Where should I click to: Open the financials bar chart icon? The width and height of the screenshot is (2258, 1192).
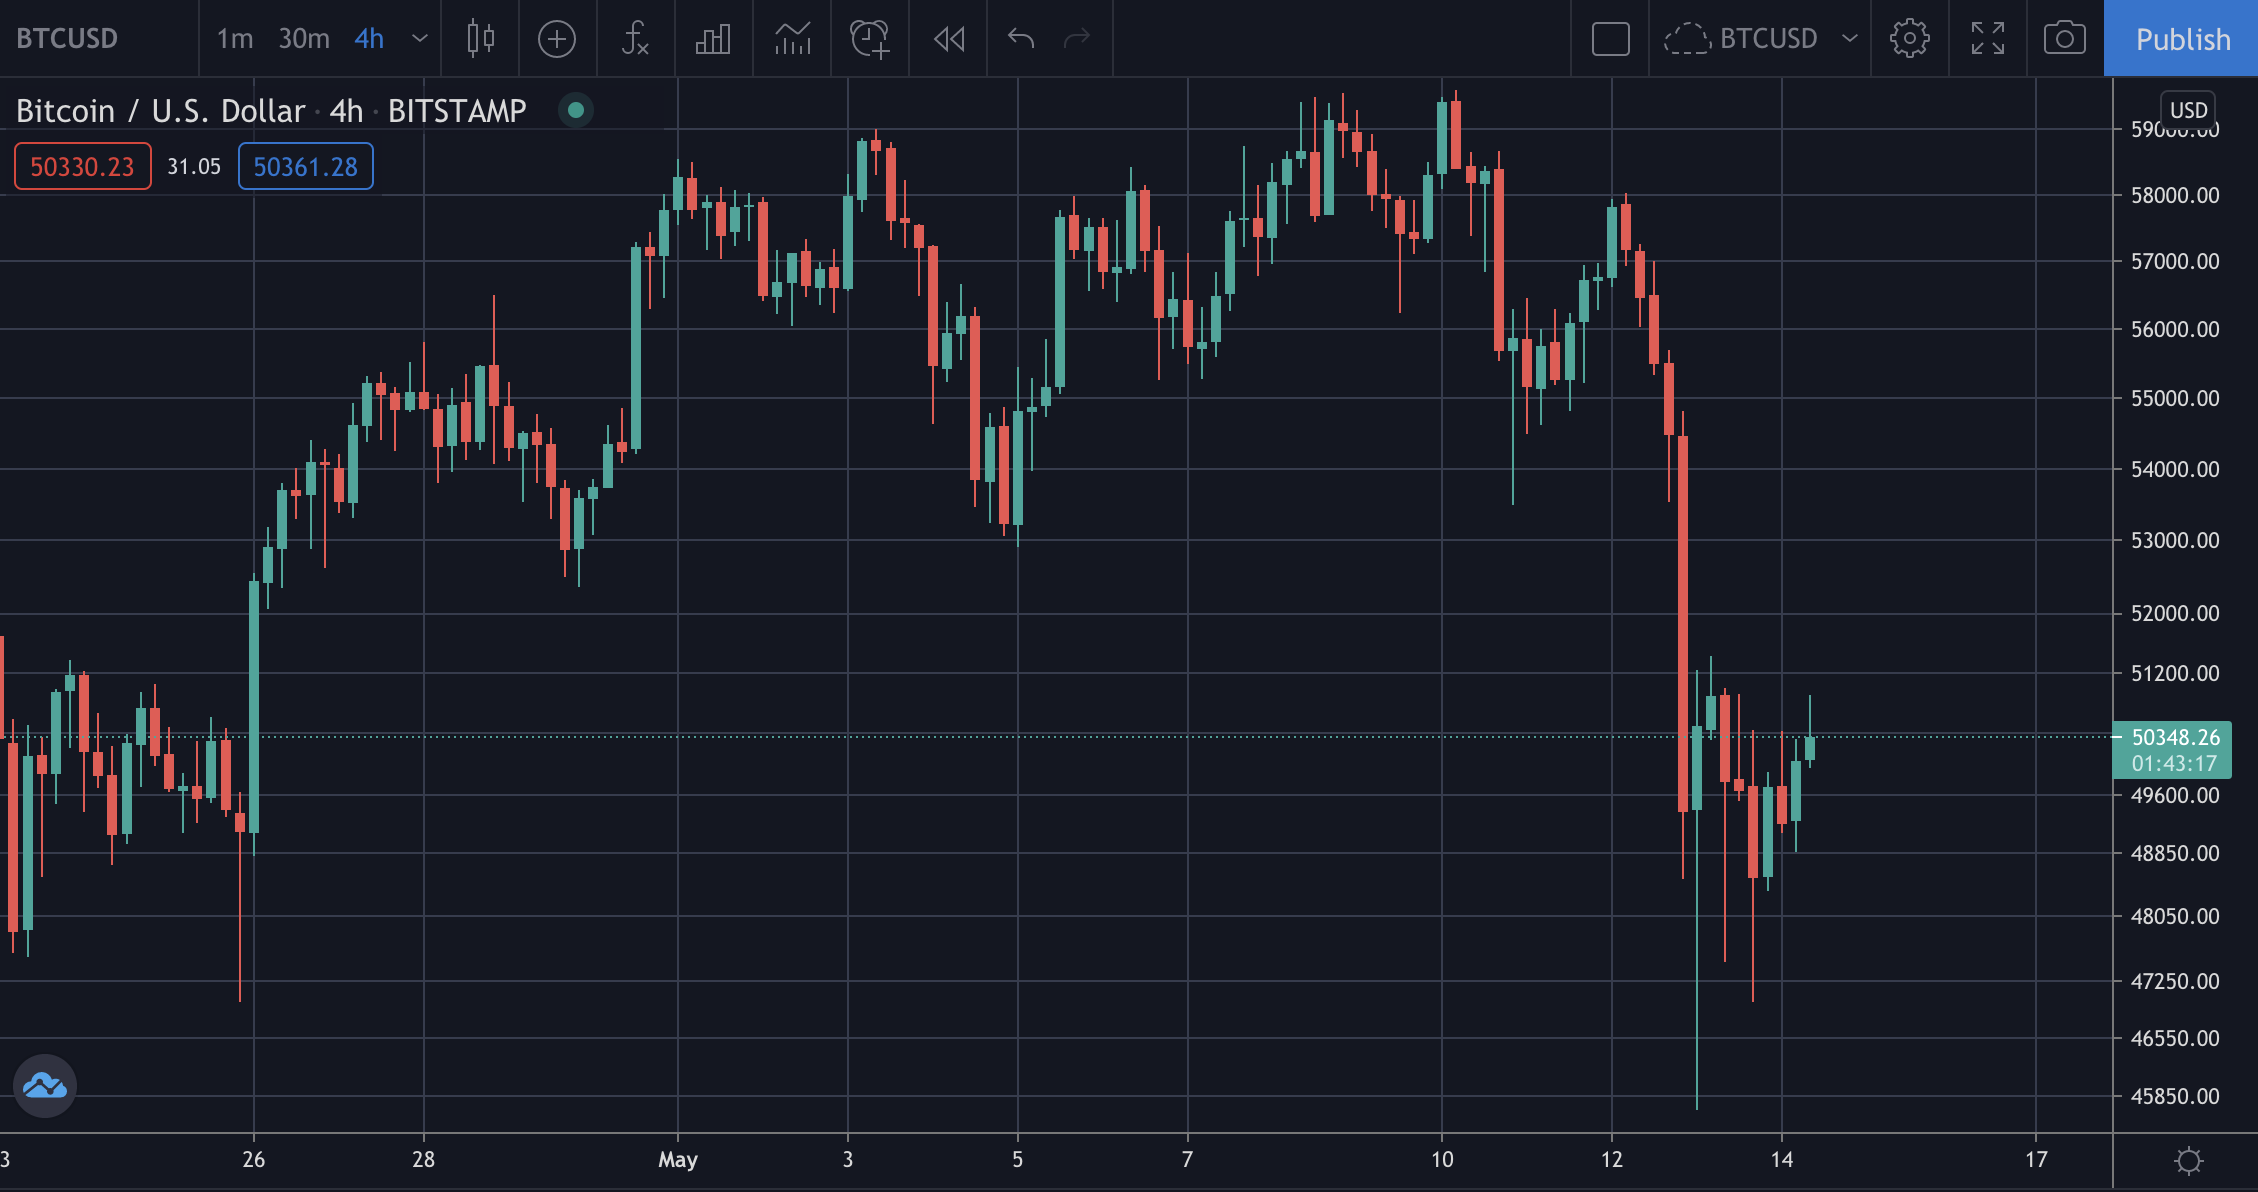[713, 39]
